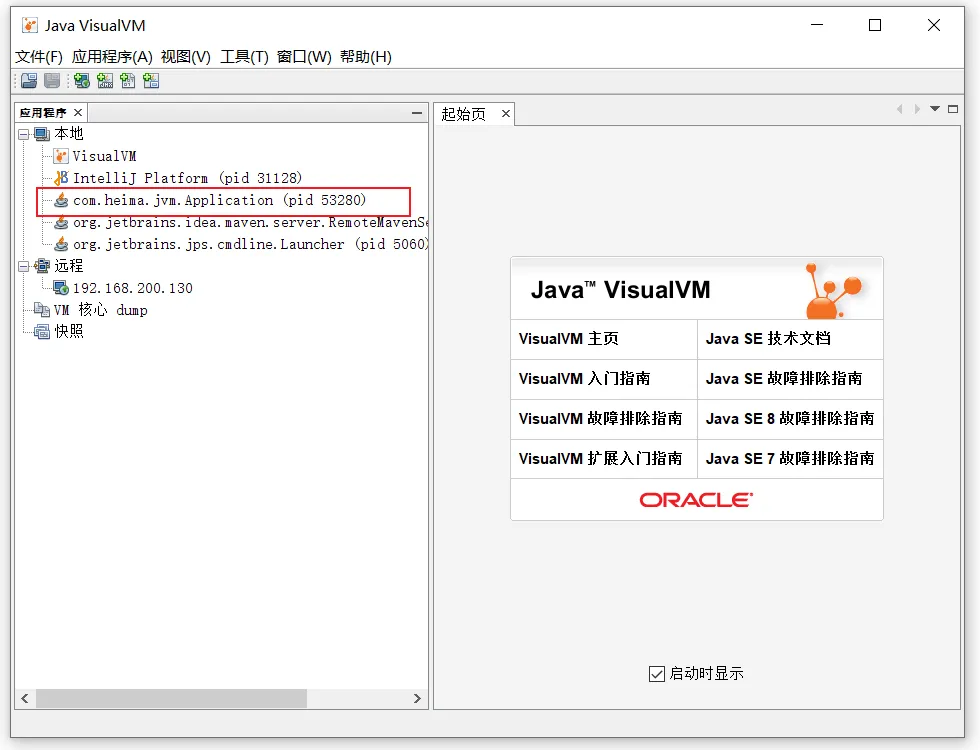Click the Load snapshot toolbar icon
The image size is (980, 750).
[29, 81]
